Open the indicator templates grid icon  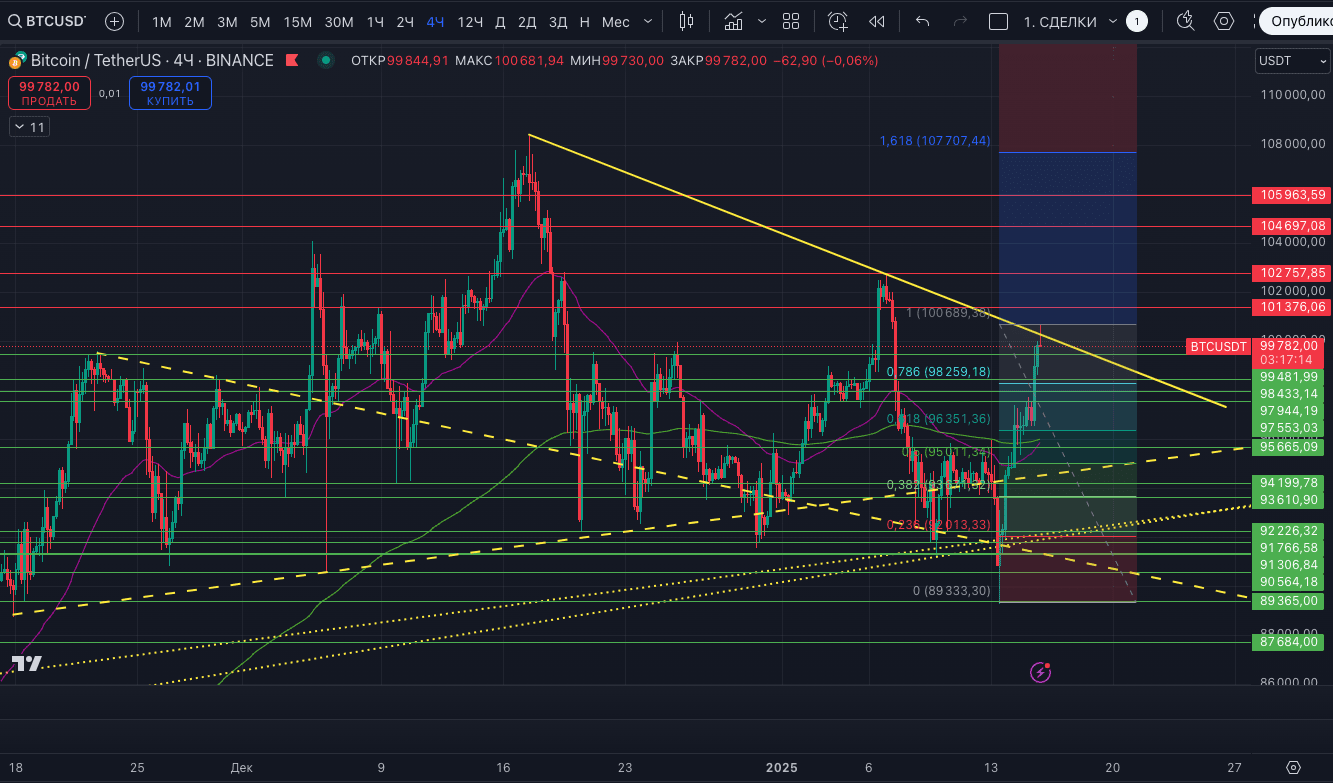[x=791, y=21]
